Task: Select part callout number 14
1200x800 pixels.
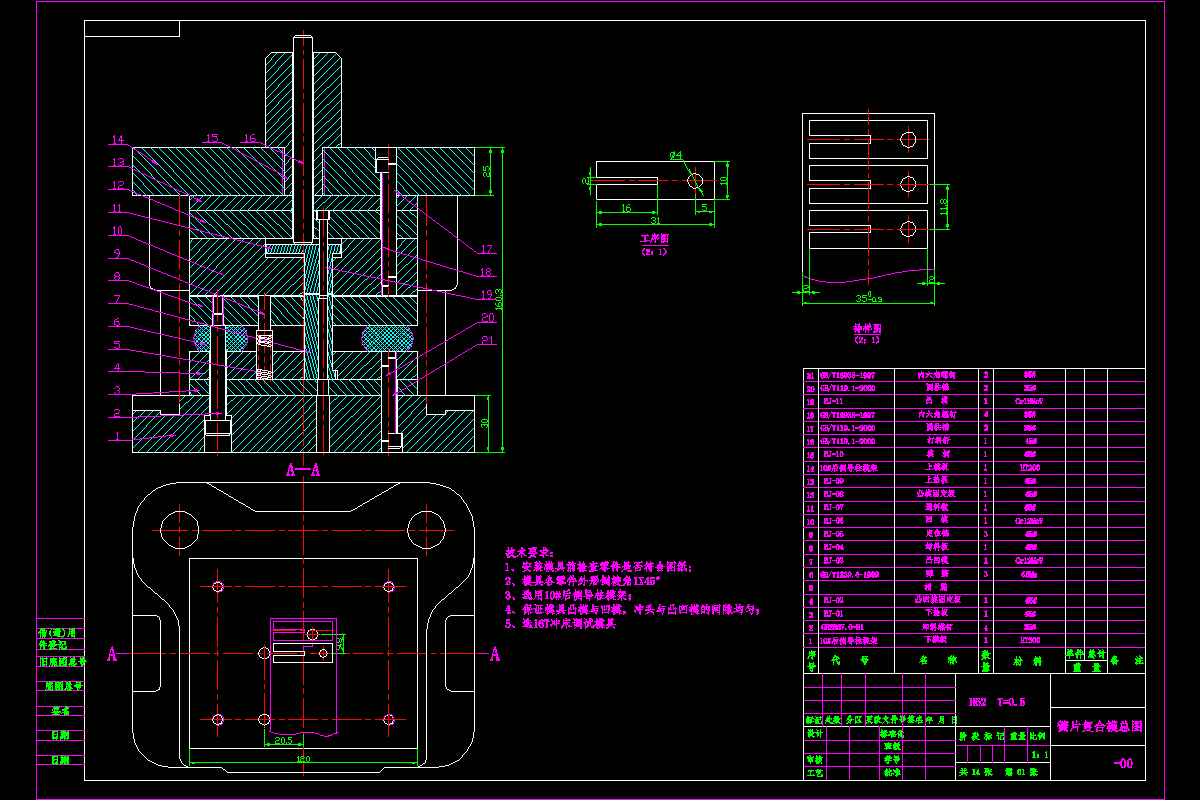Action: point(118,140)
